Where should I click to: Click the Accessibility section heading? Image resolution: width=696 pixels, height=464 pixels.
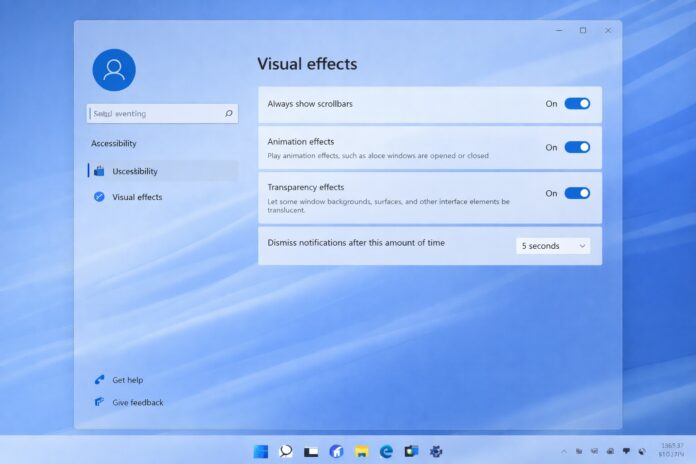[x=114, y=143]
